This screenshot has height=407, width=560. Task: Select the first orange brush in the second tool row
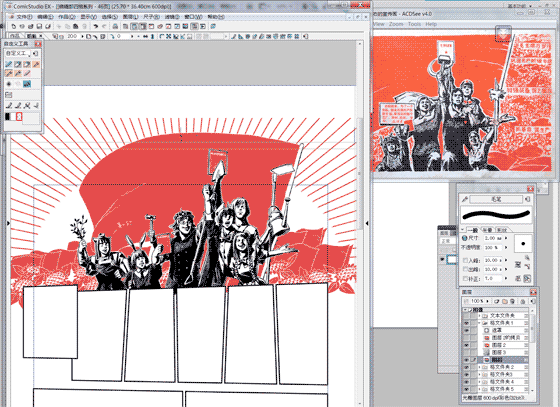tap(9, 74)
